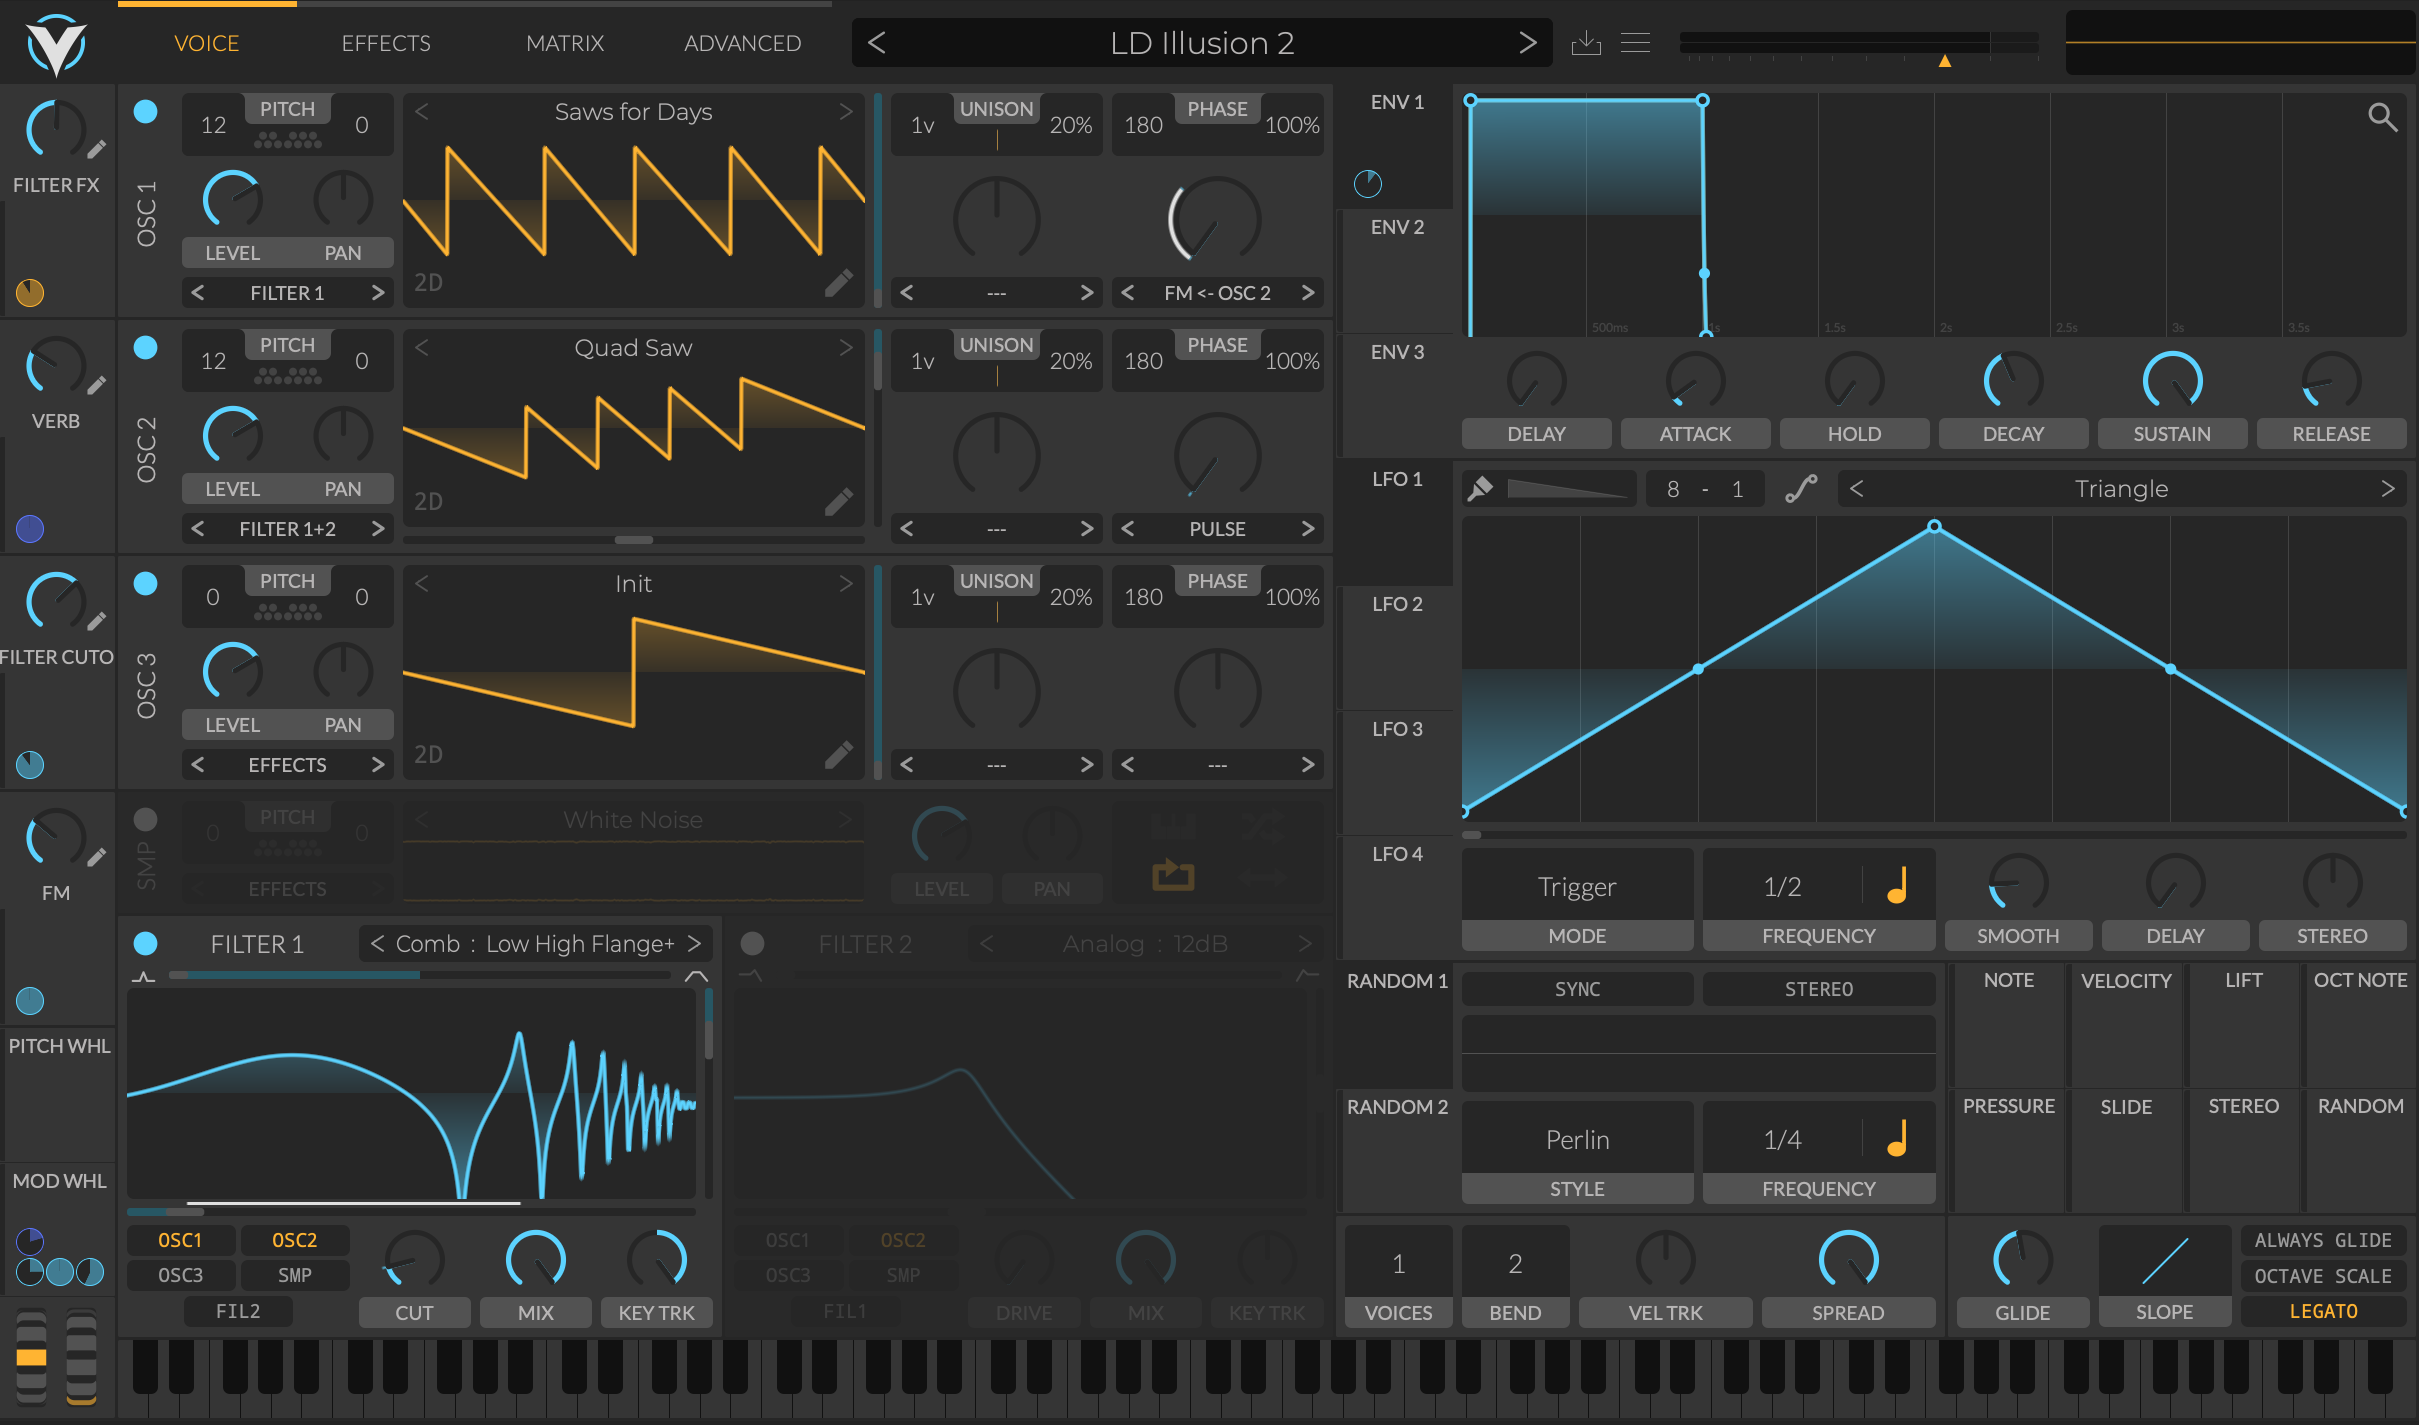
Task: Switch to the ADVANCED tab
Action: (x=742, y=43)
